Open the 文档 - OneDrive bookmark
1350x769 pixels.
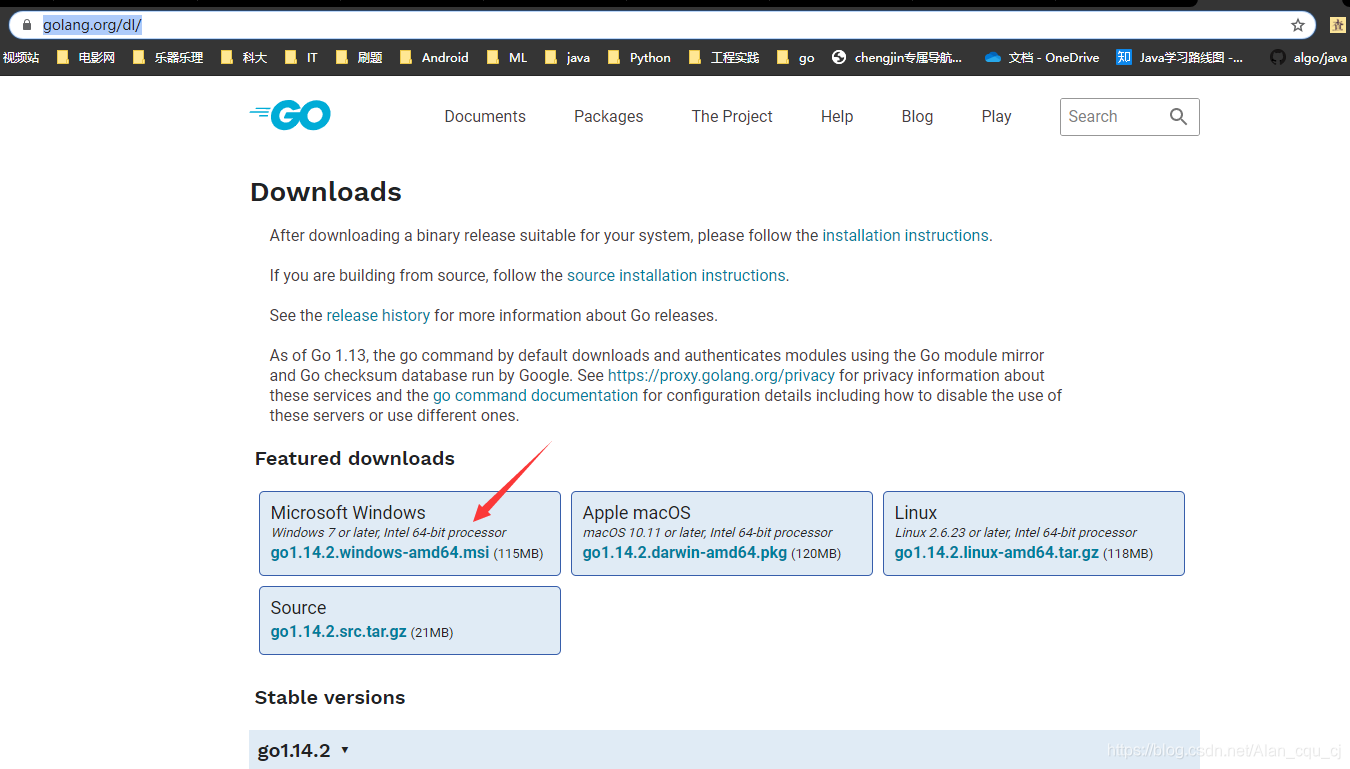tap(1042, 58)
